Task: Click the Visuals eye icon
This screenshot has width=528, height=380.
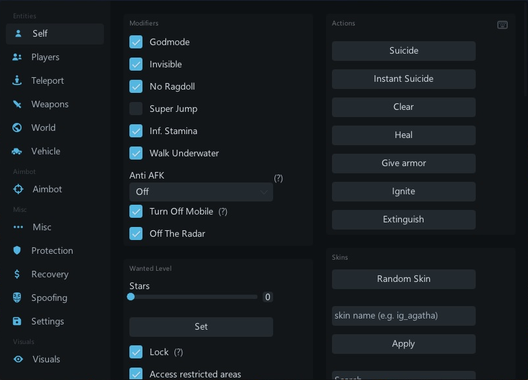Action: point(18,359)
